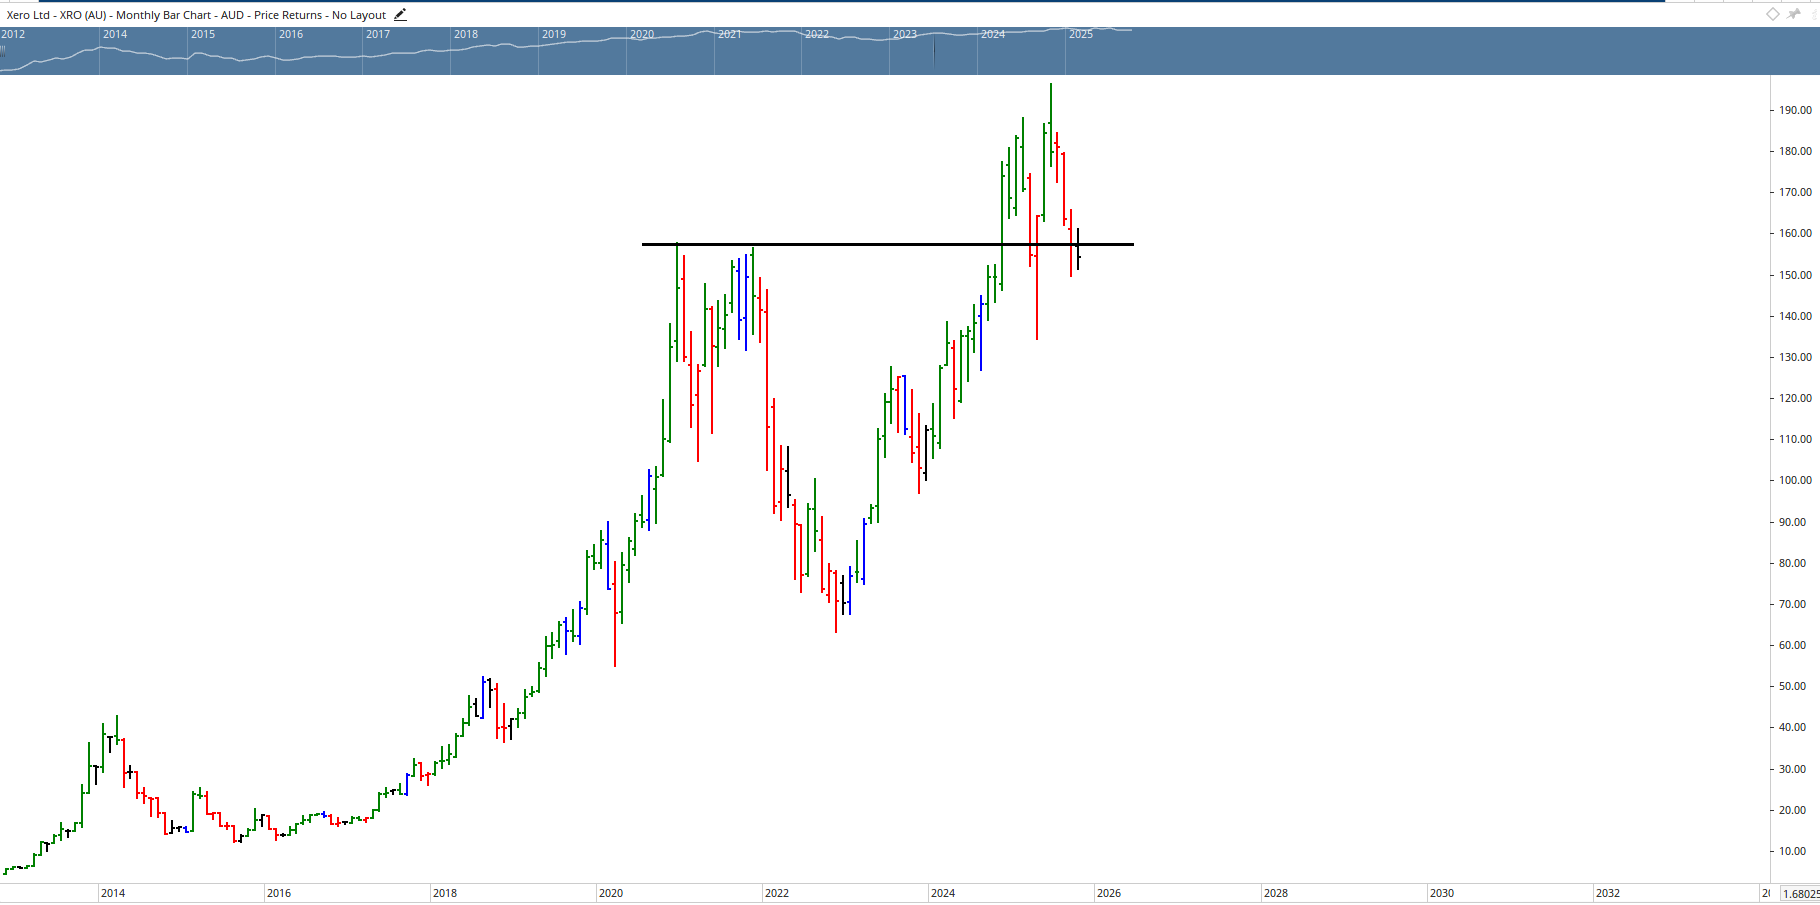Viewport: 1820px width, 905px height.
Task: Click the 190.00 price axis label
Action: click(1795, 110)
